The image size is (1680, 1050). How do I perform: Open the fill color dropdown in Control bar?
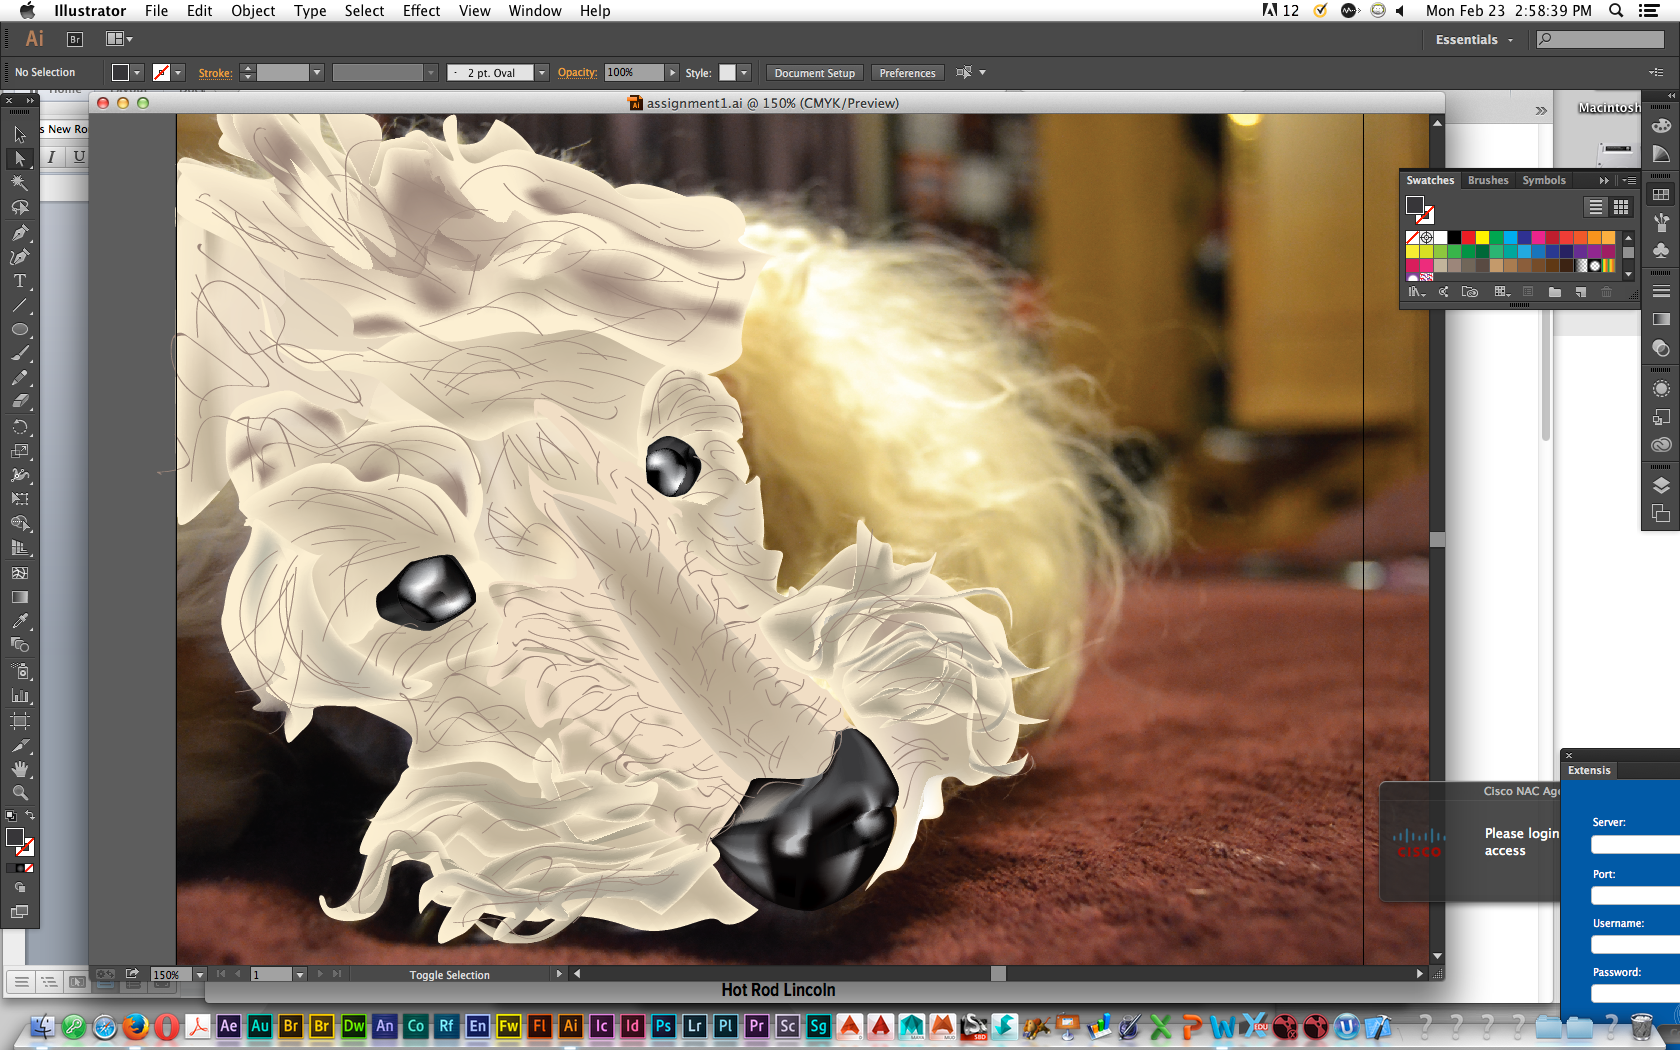[137, 72]
